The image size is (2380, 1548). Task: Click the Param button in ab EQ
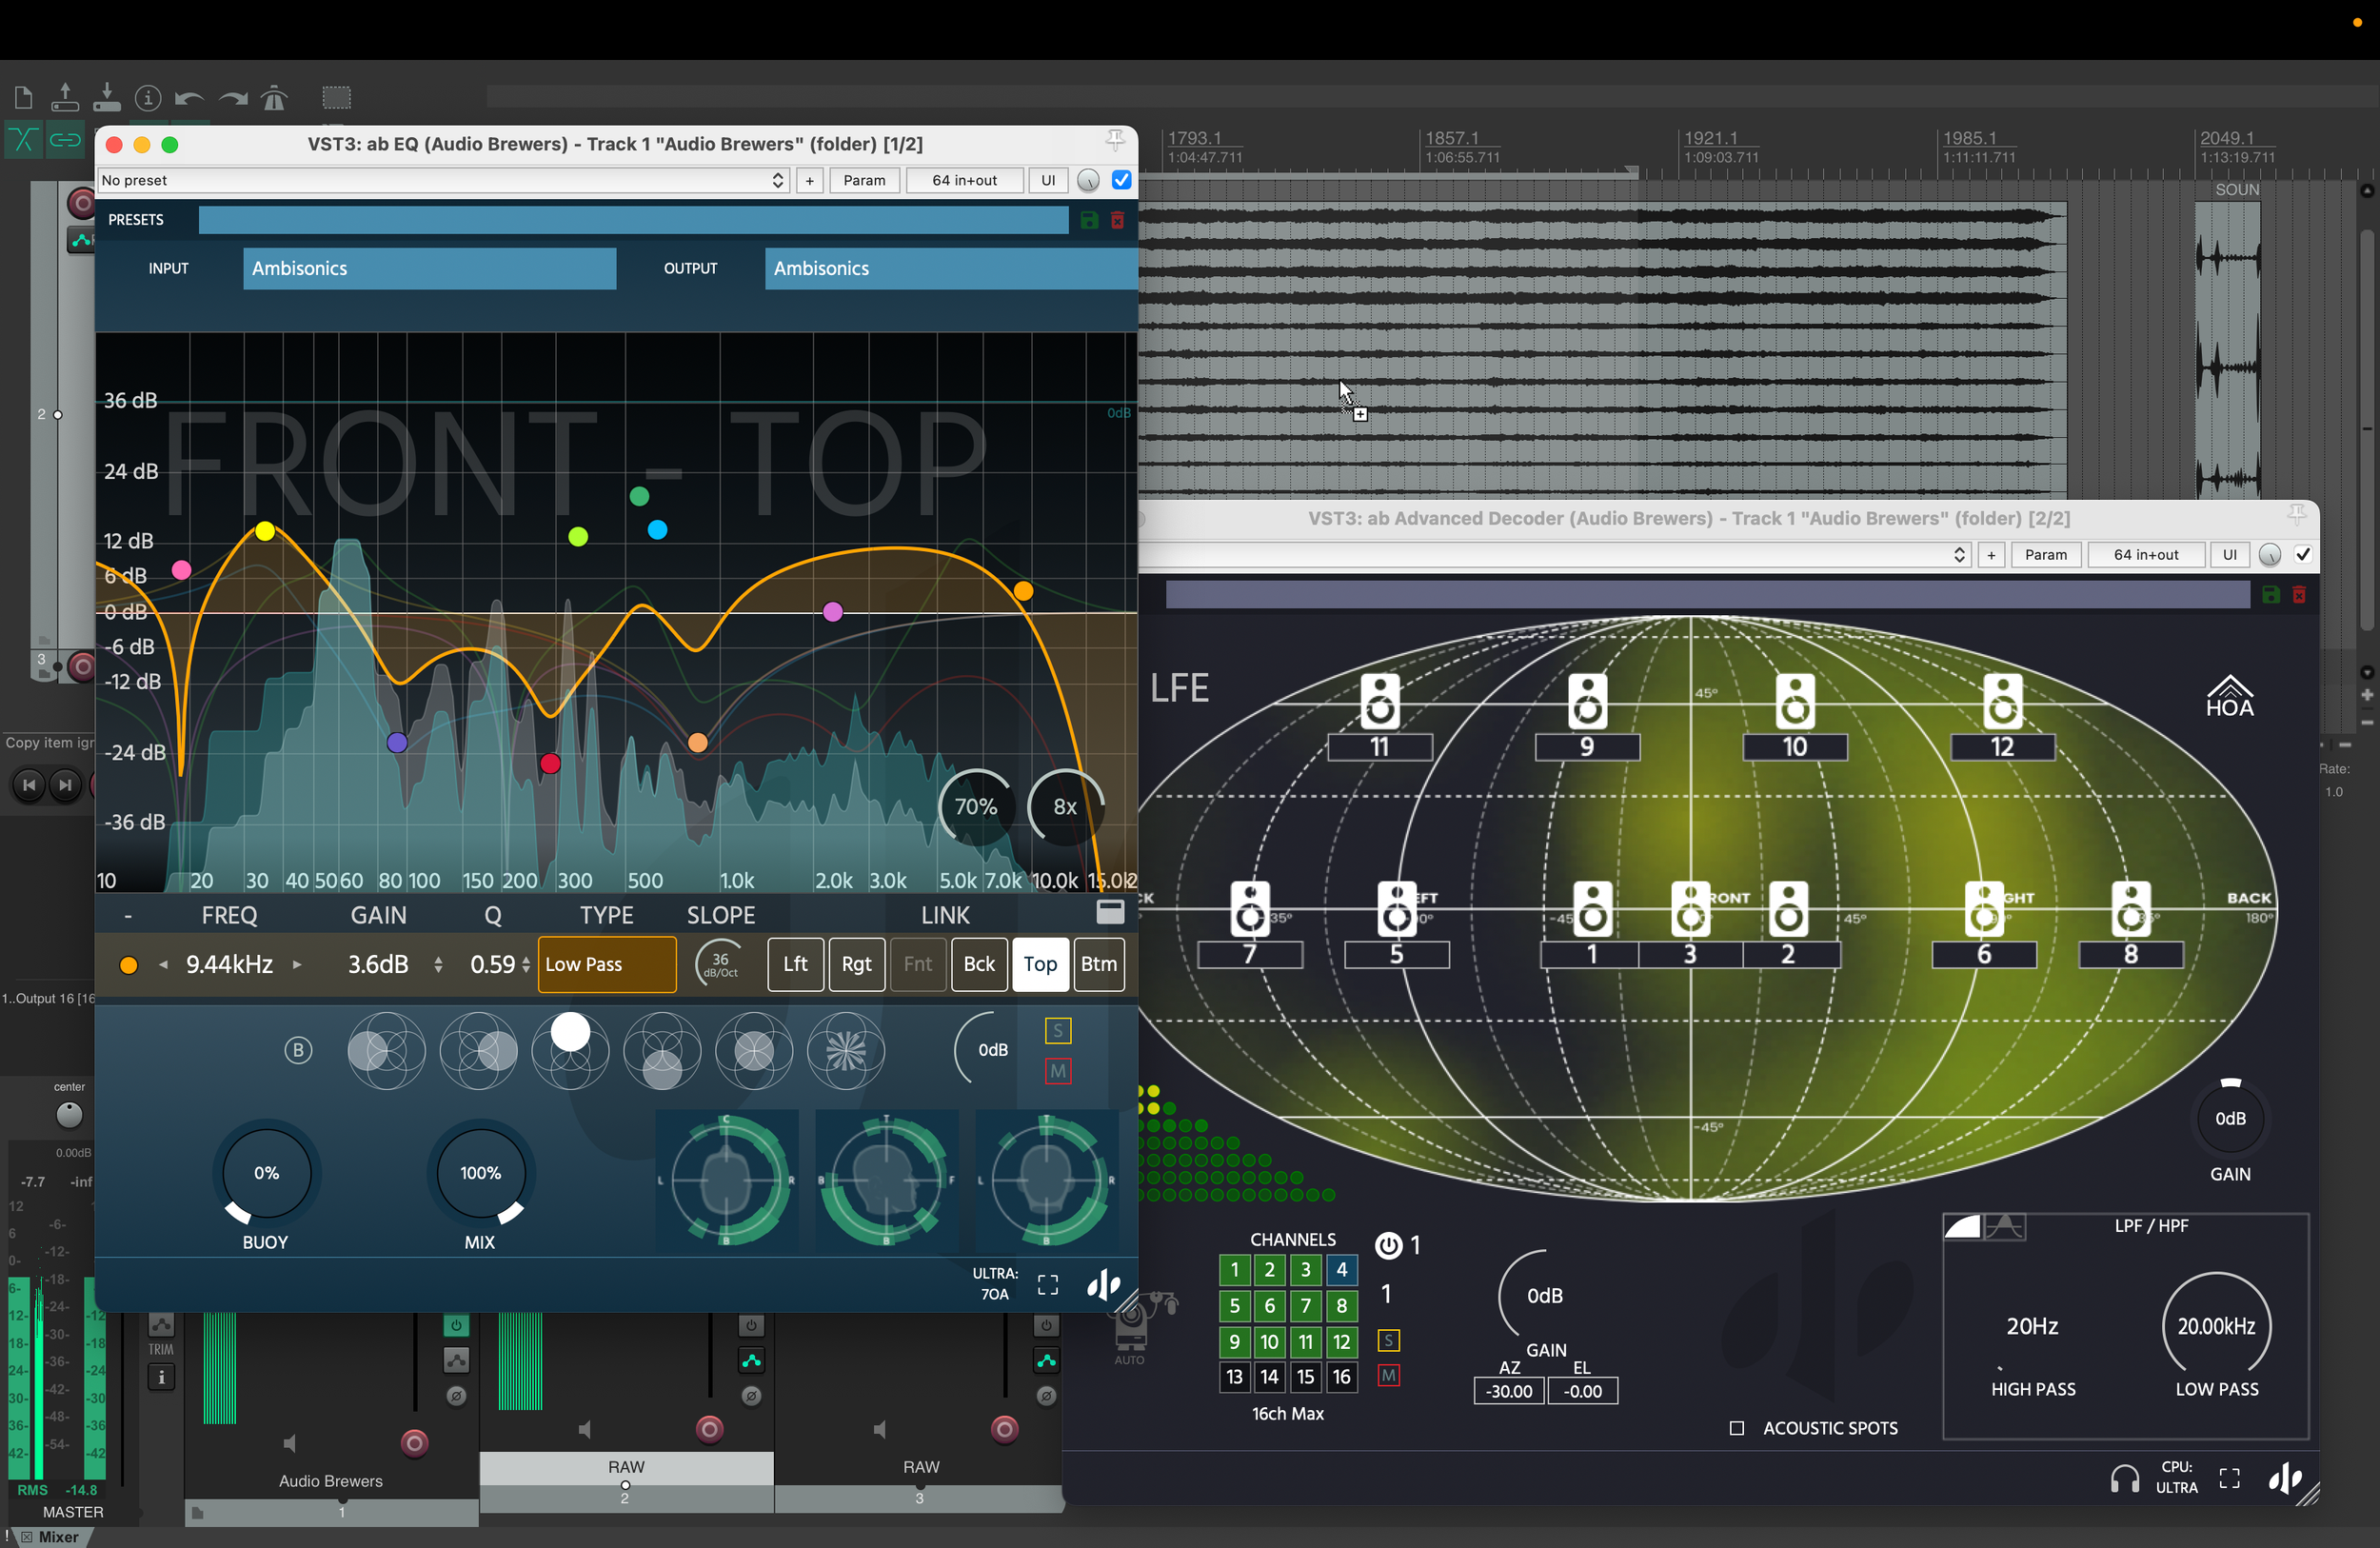pos(864,180)
